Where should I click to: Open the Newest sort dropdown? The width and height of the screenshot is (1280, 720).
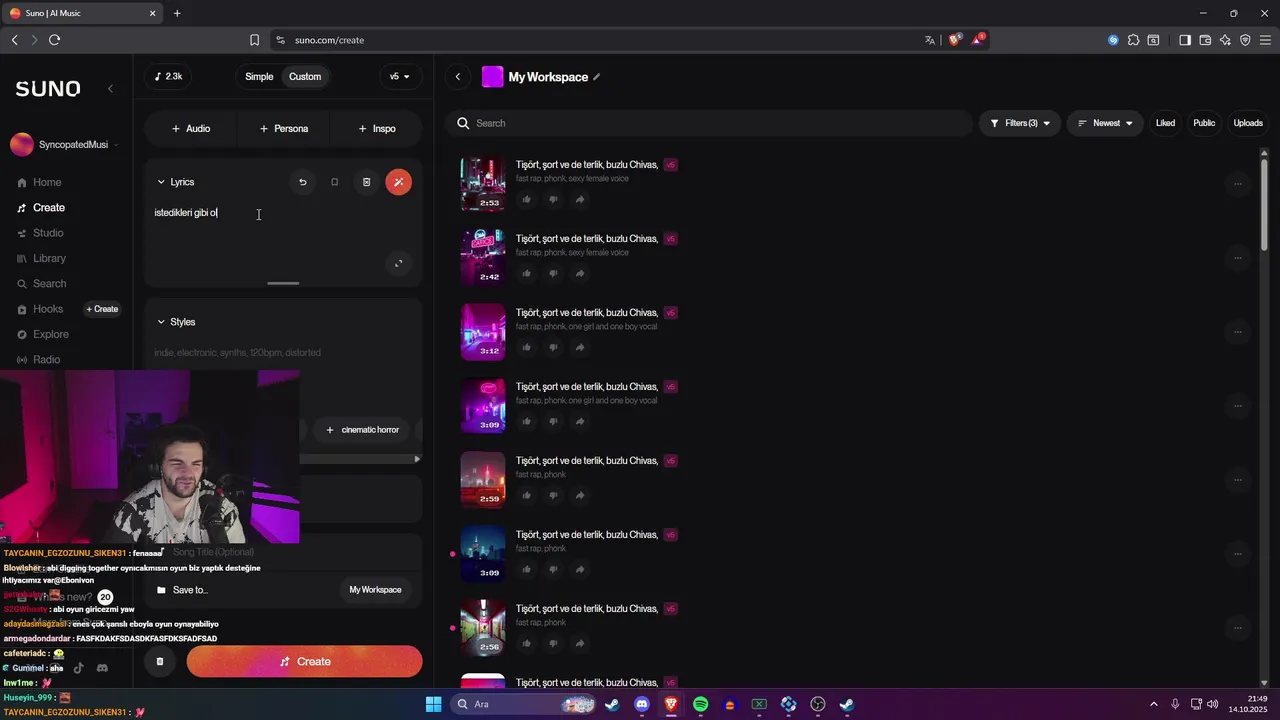[x=1105, y=123]
